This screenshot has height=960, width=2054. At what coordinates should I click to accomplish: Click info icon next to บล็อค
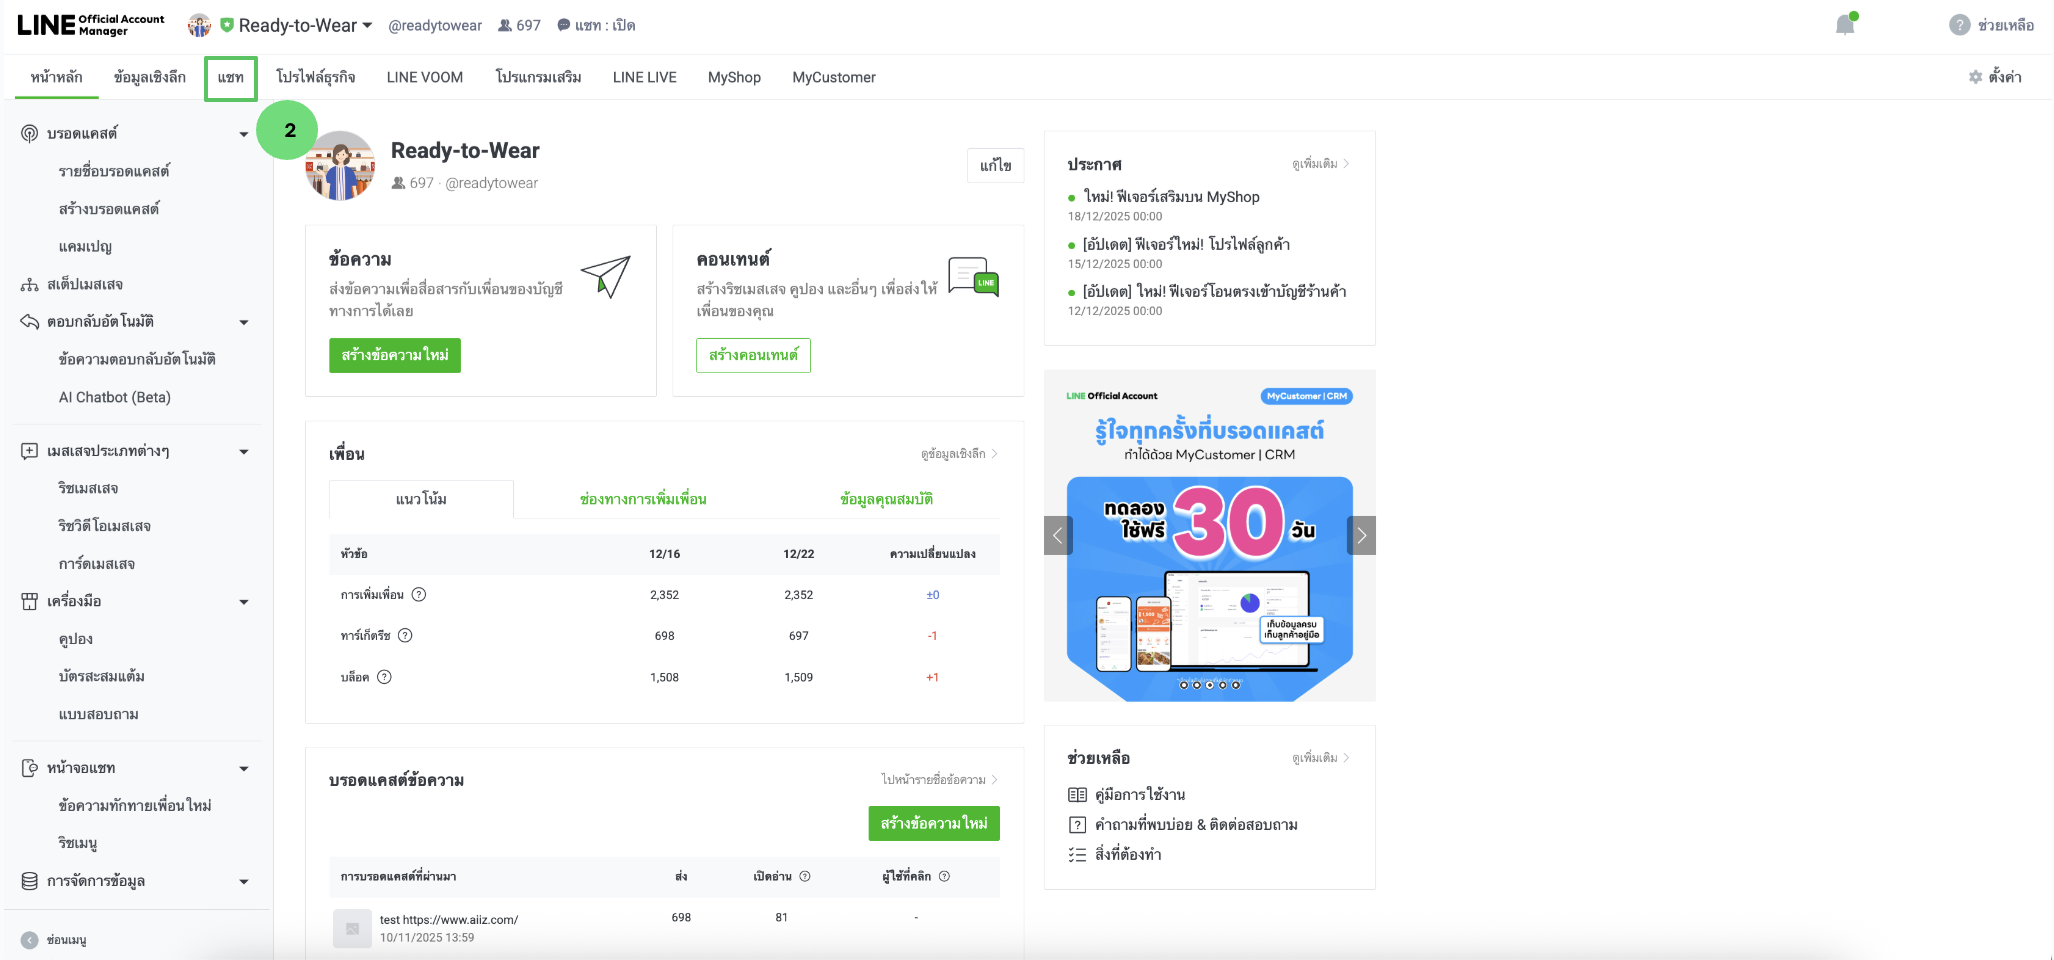pyautogui.click(x=384, y=677)
